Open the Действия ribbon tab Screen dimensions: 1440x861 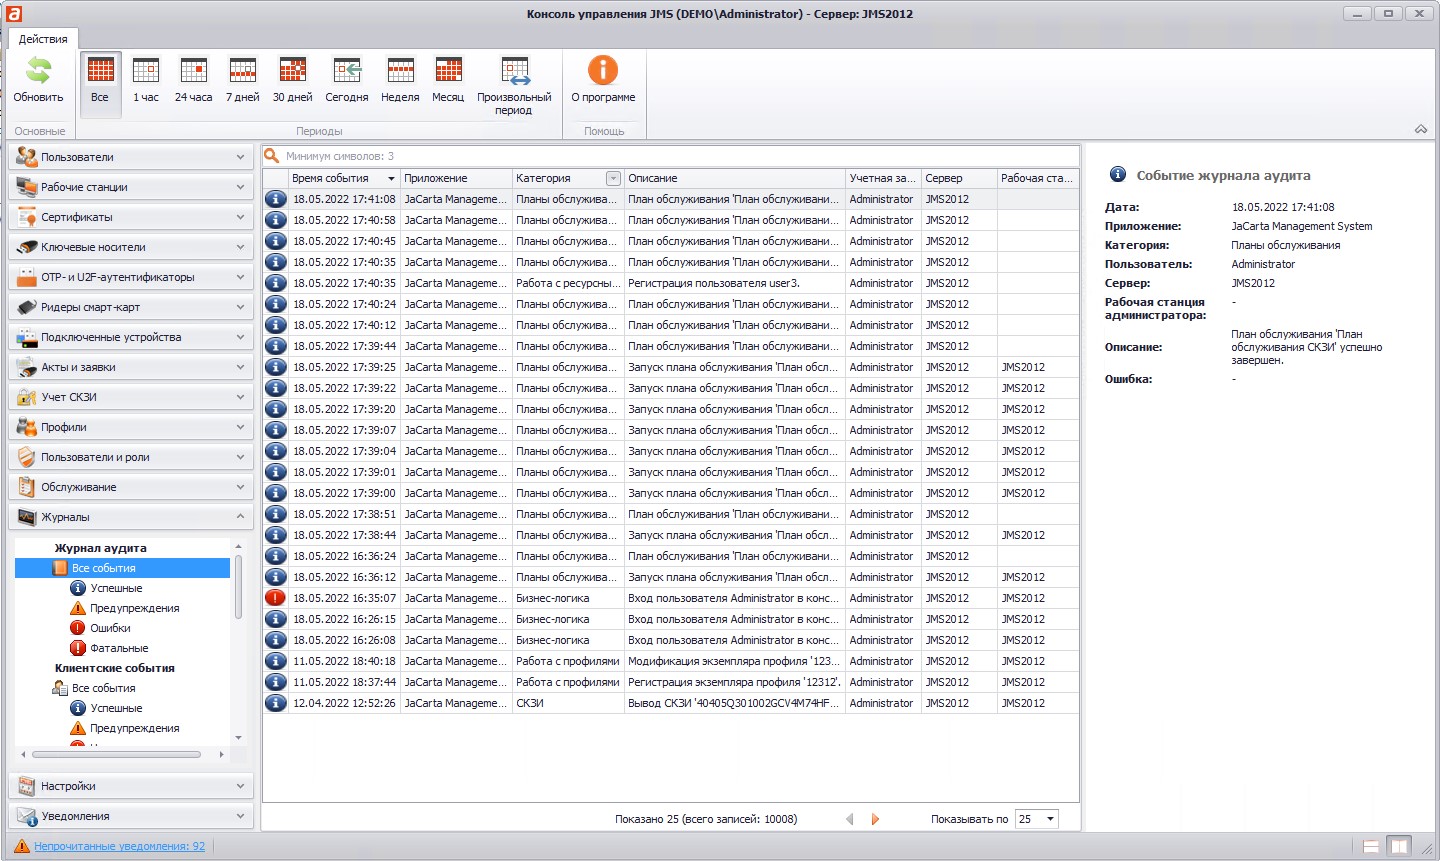(x=43, y=39)
